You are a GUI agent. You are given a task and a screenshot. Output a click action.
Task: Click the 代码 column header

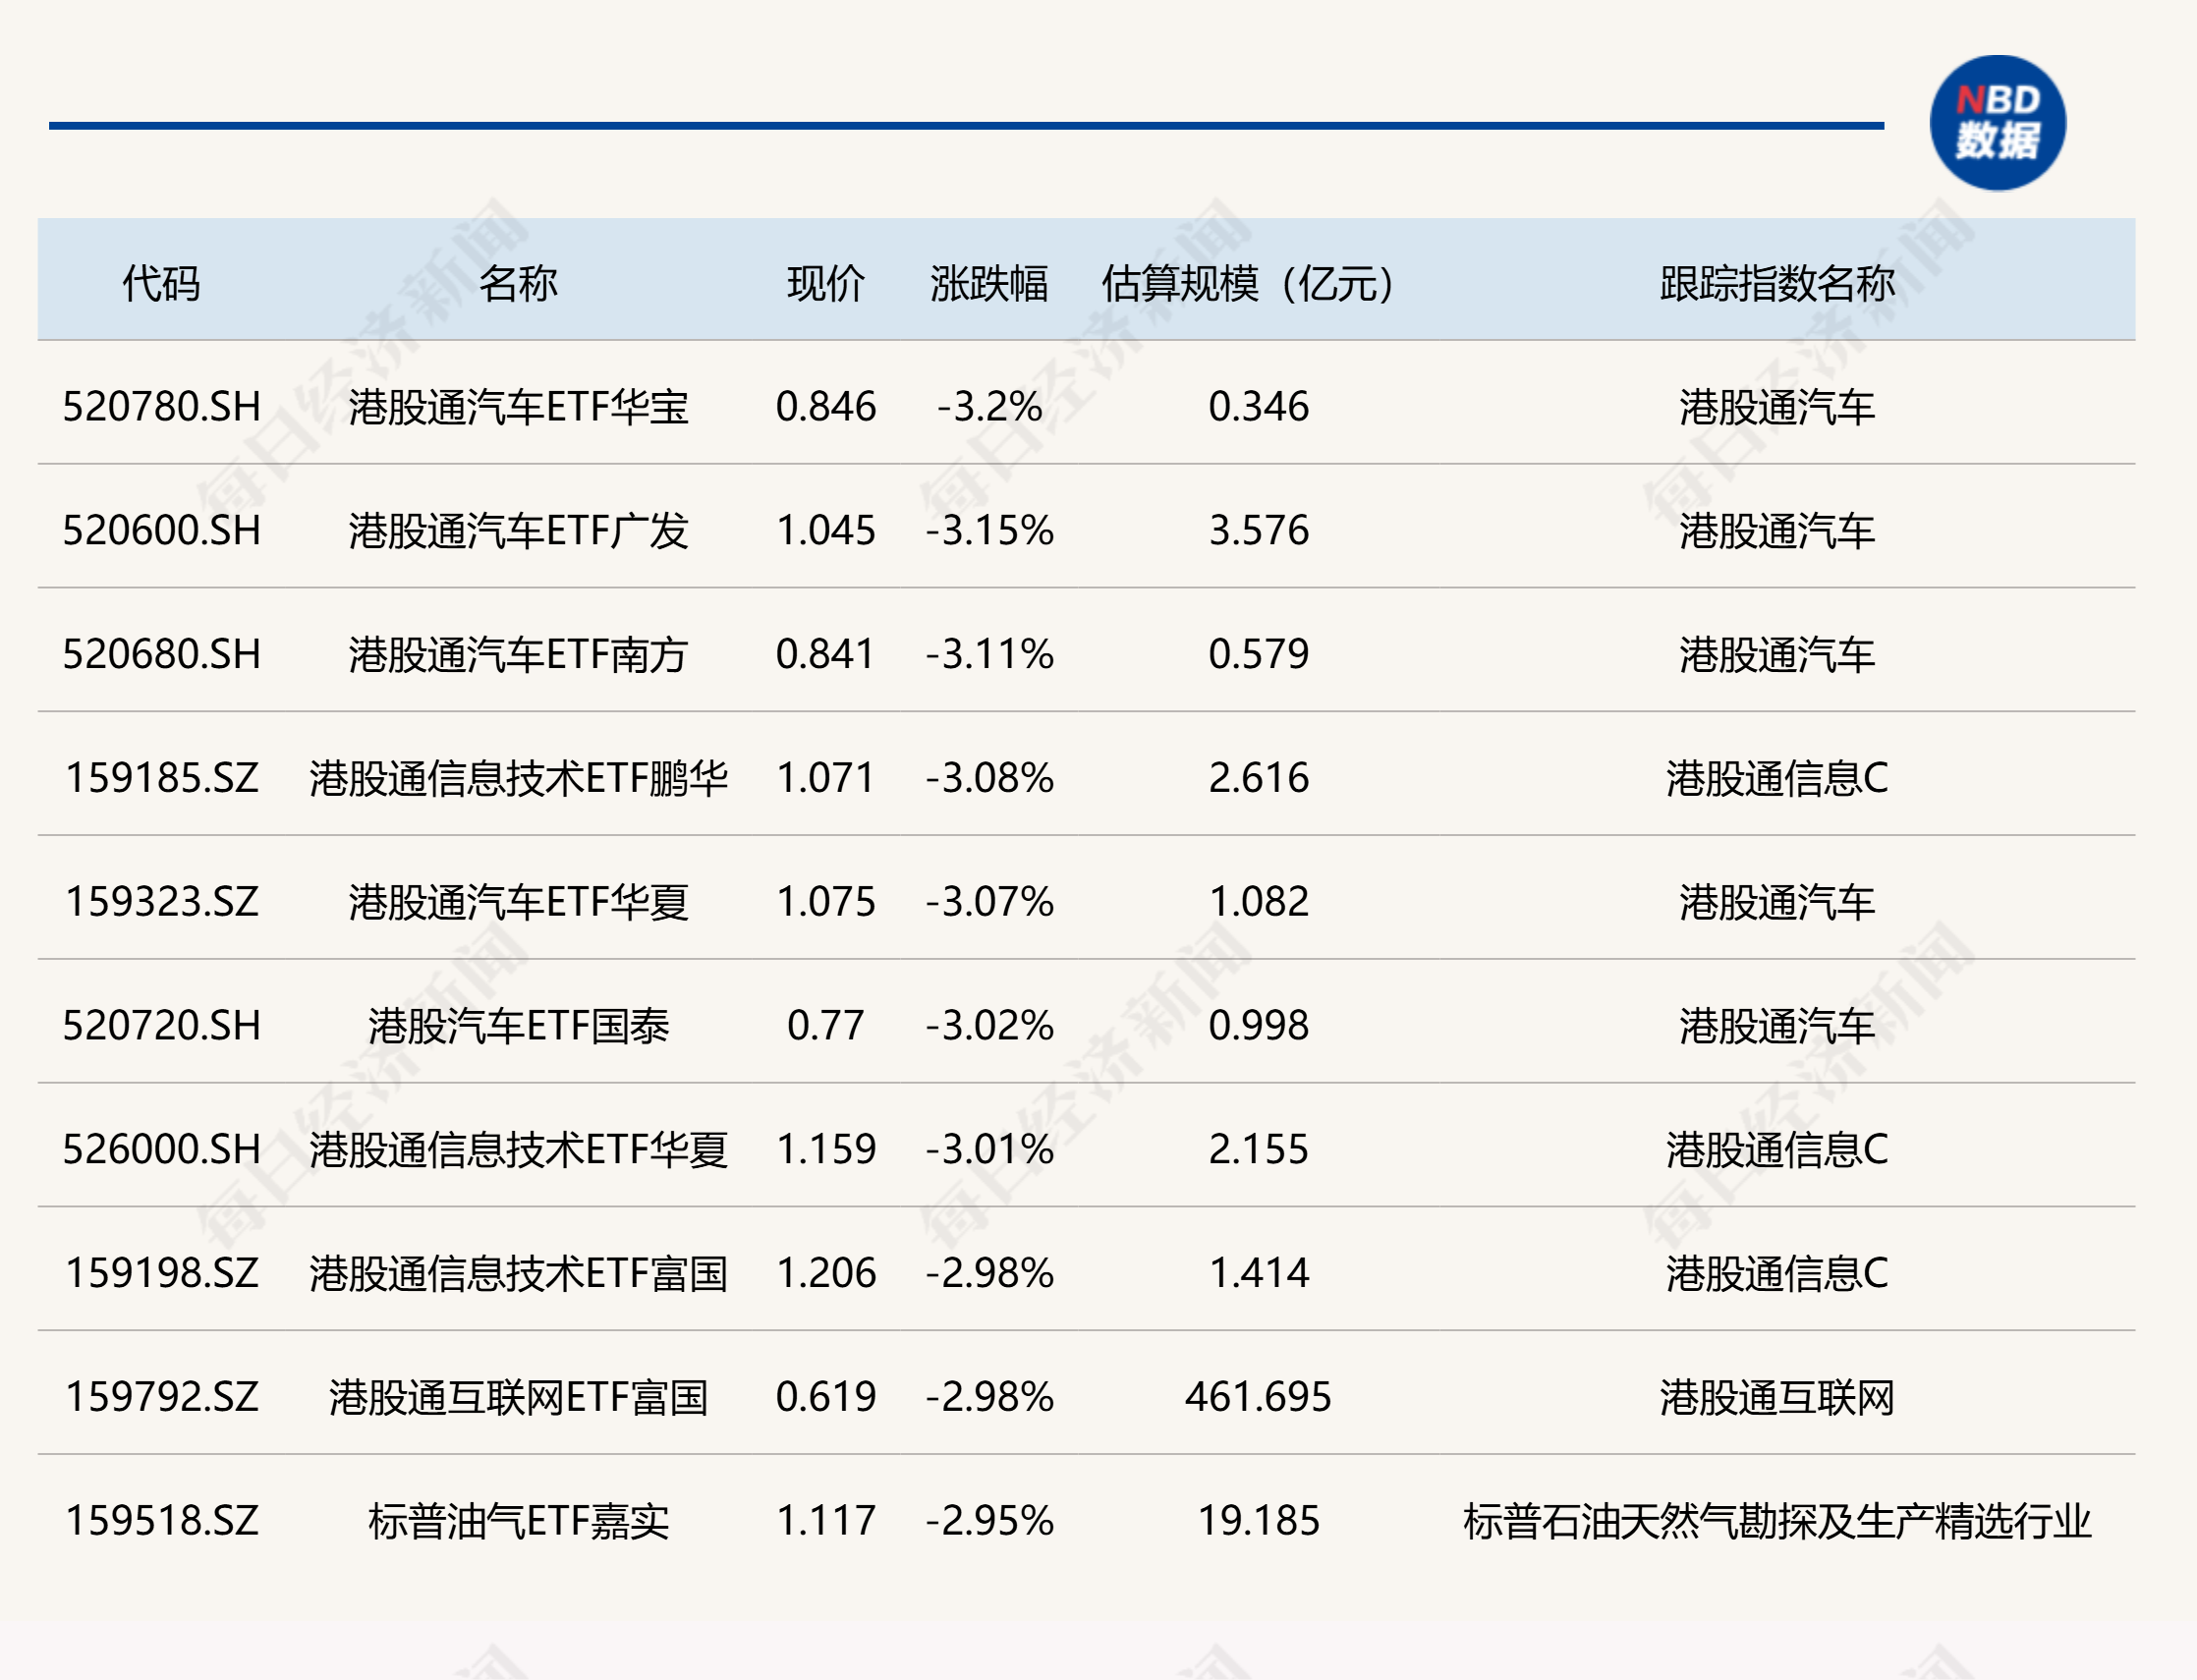[x=161, y=284]
